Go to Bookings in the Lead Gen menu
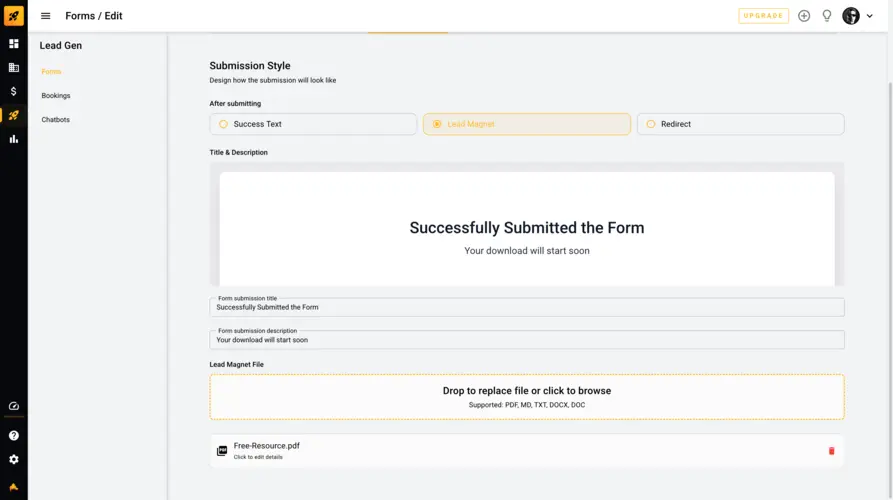Screen dimensions: 893x500 pyautogui.click(x=56, y=96)
